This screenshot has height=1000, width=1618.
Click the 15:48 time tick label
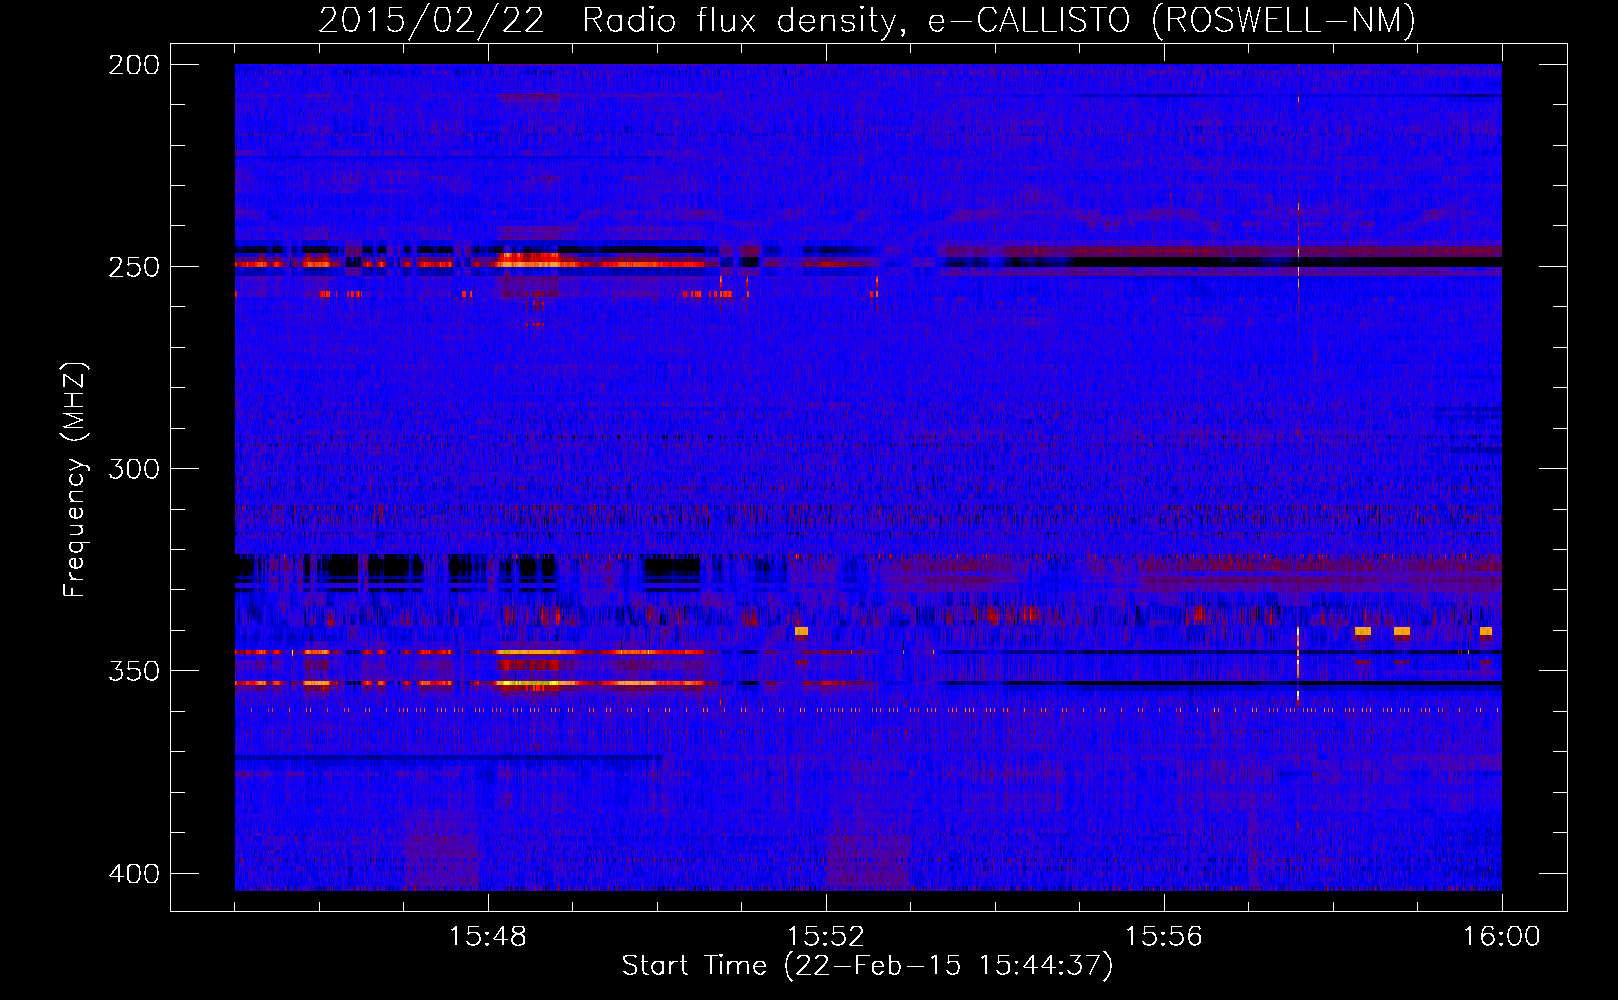click(488, 937)
